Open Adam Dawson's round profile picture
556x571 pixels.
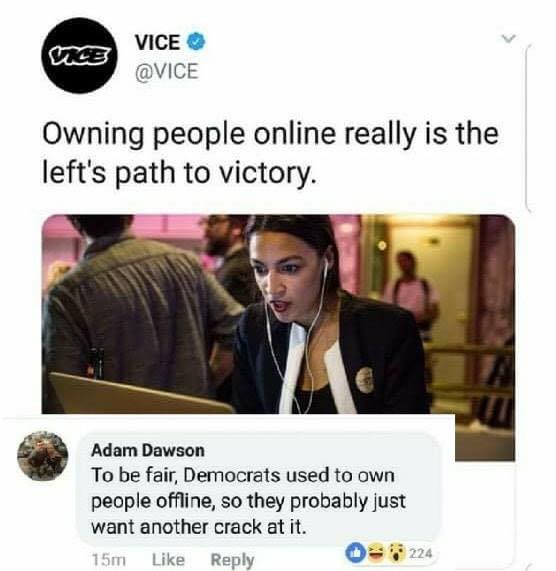coord(43,456)
